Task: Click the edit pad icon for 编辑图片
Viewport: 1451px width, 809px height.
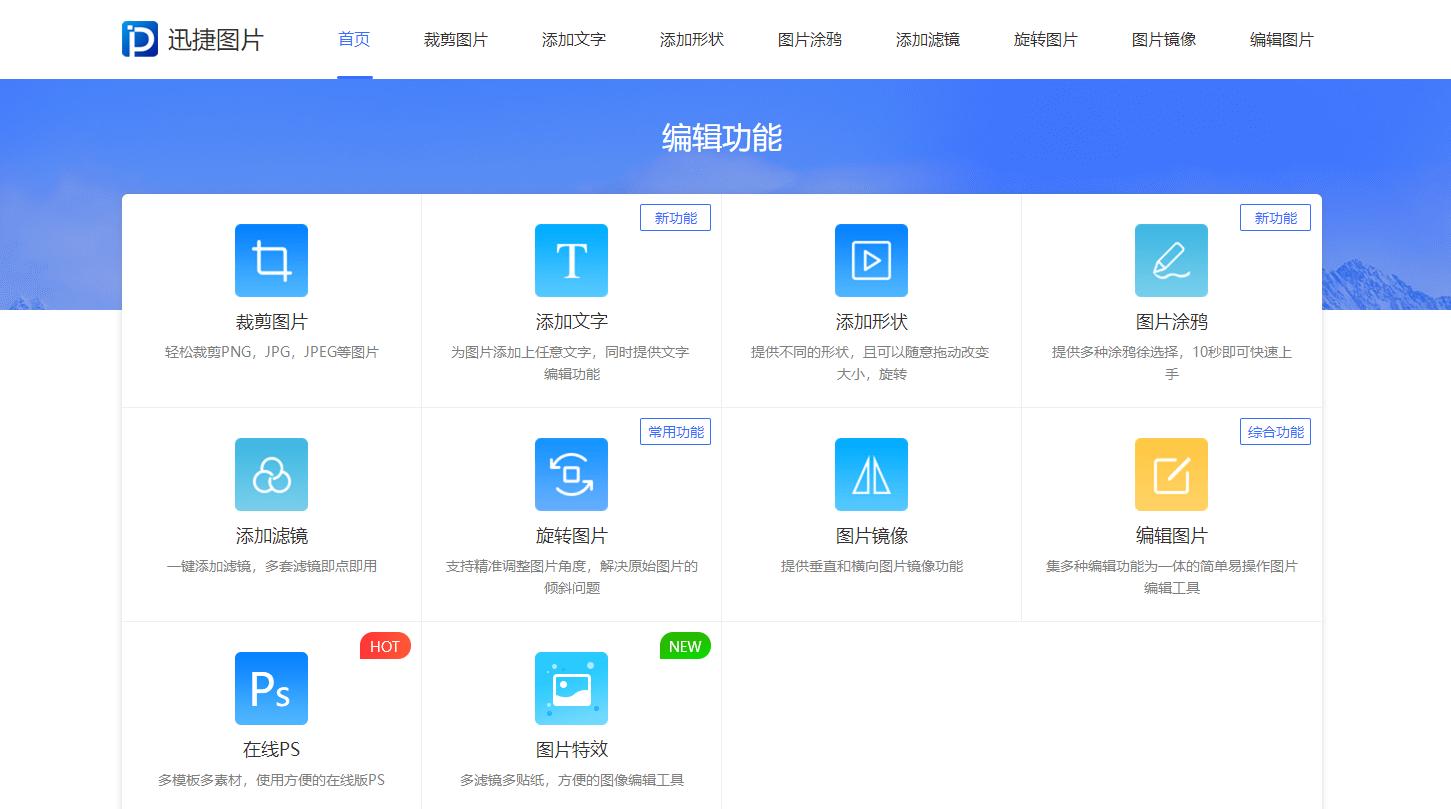Action: pyautogui.click(x=1171, y=474)
